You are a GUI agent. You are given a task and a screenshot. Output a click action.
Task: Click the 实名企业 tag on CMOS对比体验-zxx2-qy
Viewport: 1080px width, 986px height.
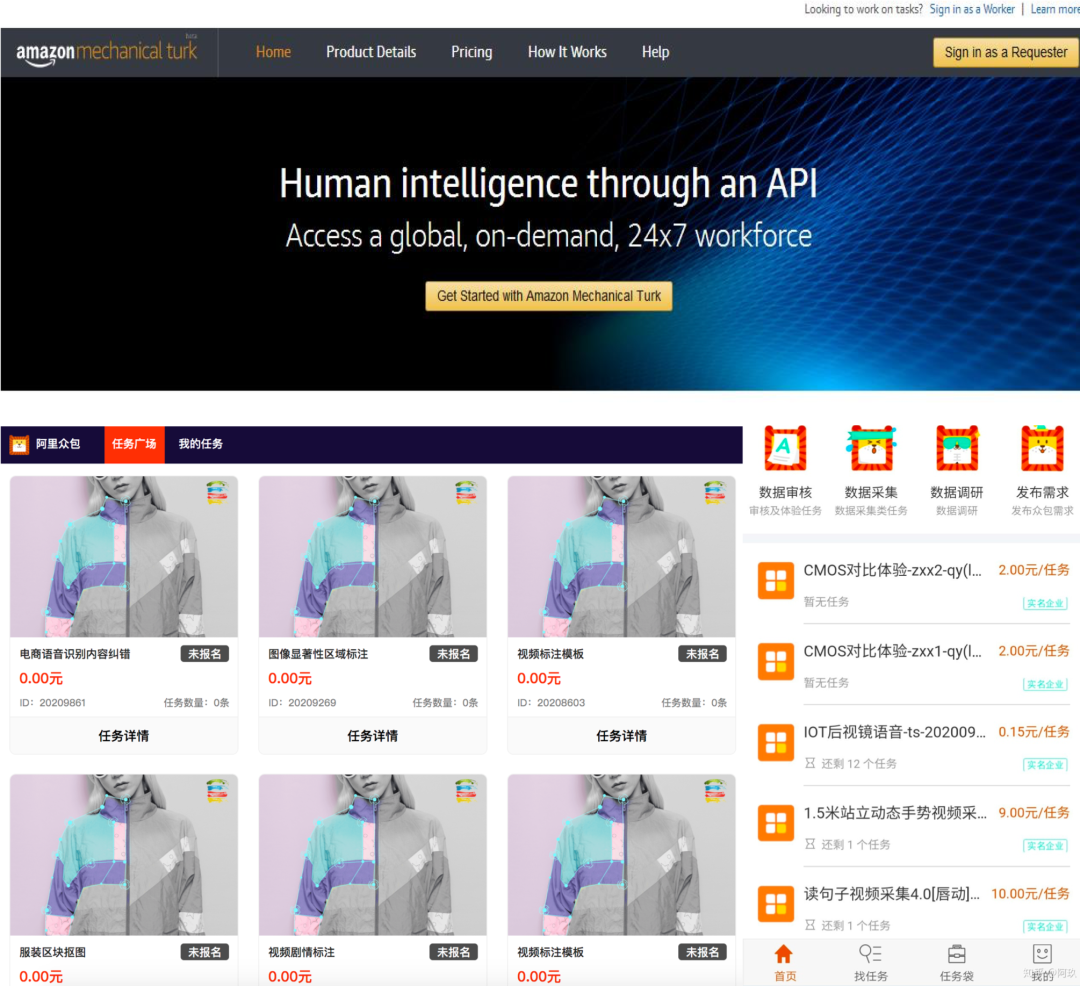(x=1045, y=603)
